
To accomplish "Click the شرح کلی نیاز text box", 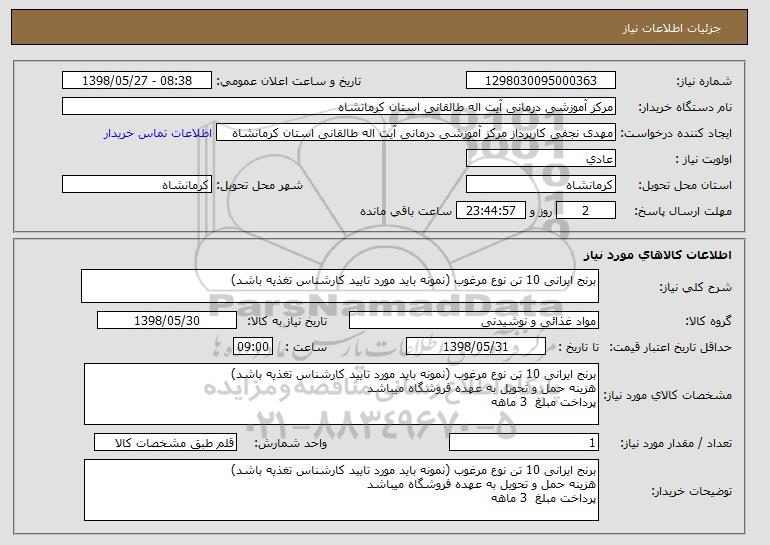I will [340, 286].
